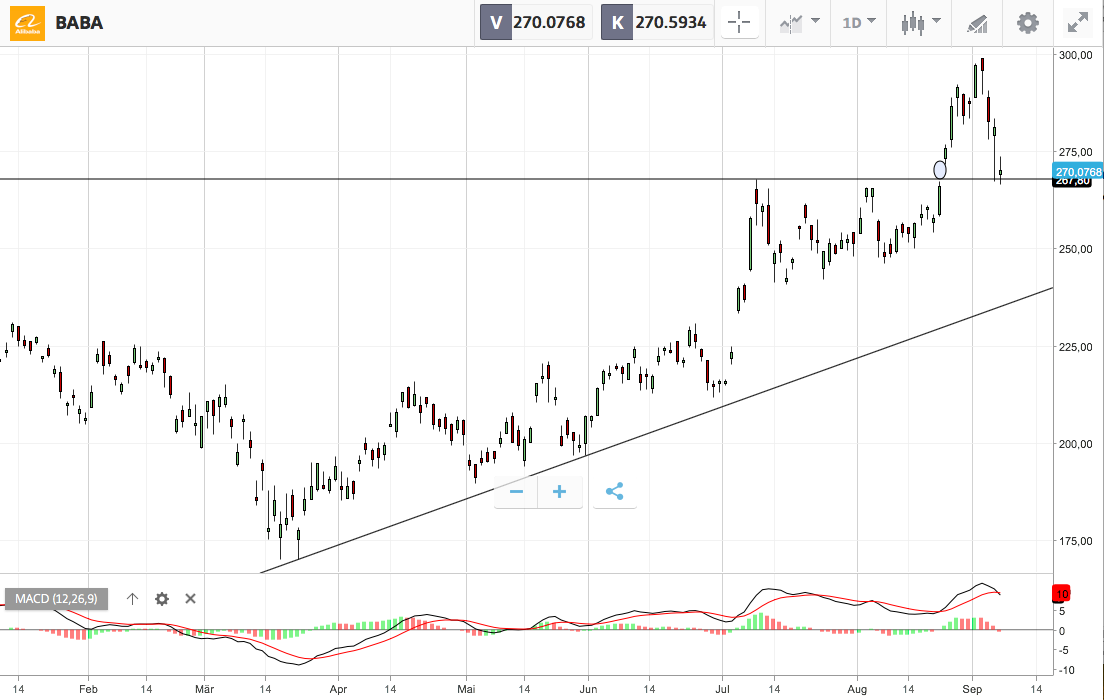Remove the MACD indicator
This screenshot has height=700, width=1104.
coord(190,599)
